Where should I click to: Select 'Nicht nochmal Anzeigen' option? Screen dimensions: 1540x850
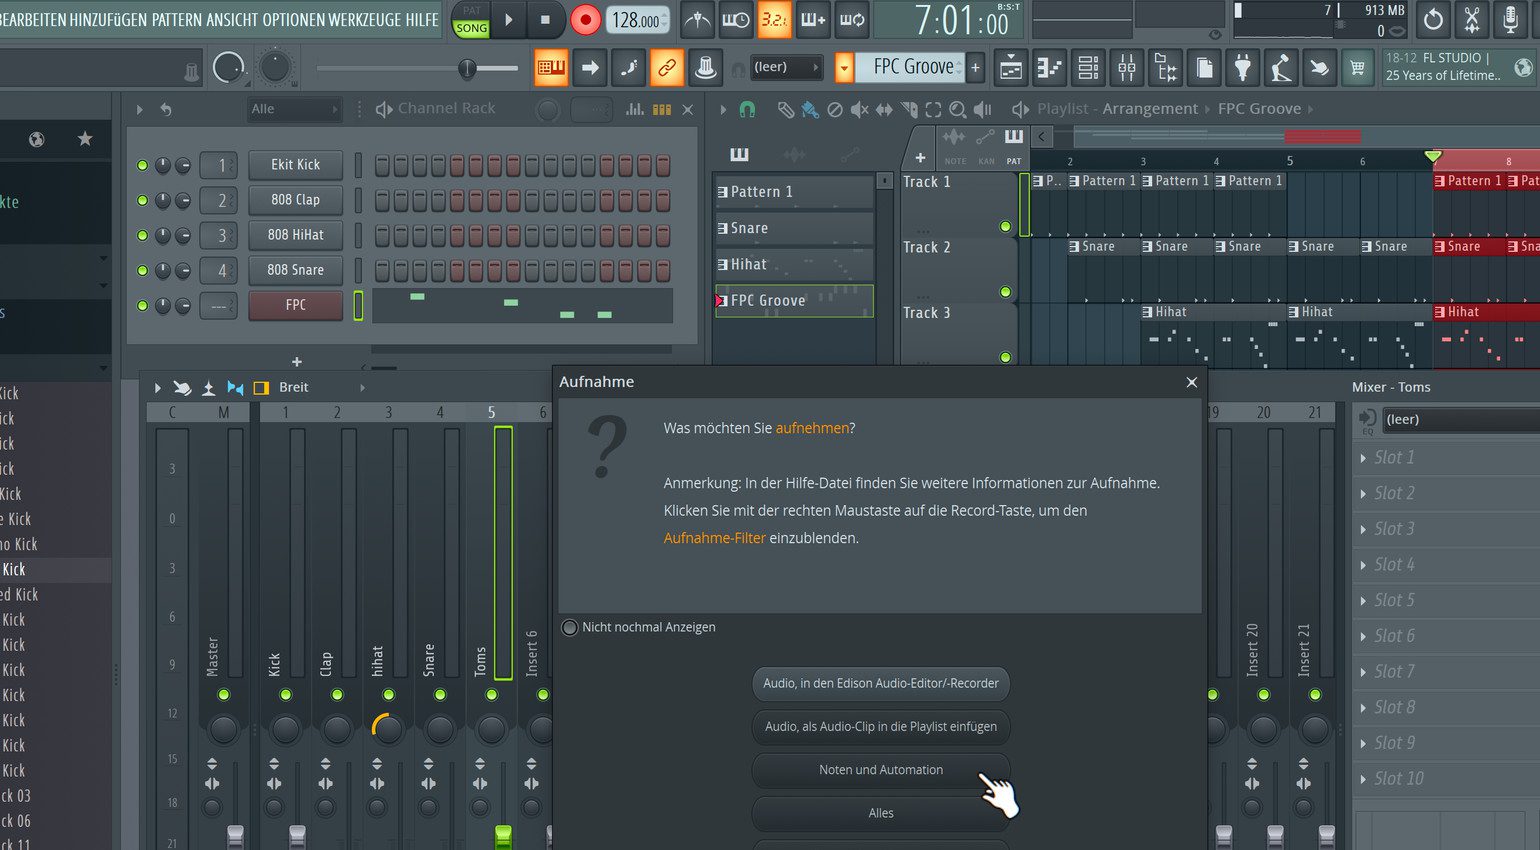pyautogui.click(x=570, y=627)
